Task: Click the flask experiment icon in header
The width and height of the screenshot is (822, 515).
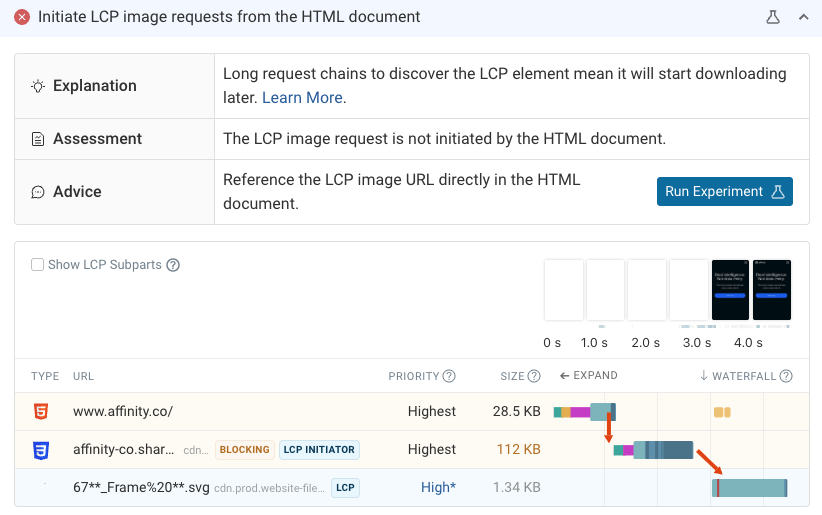Action: (772, 17)
